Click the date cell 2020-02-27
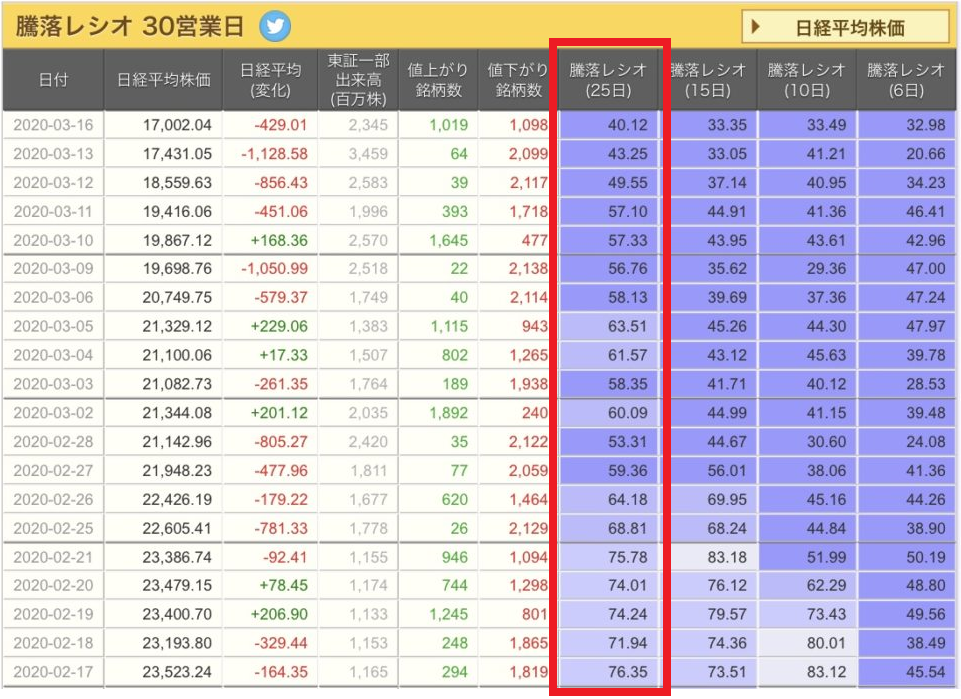This screenshot has width=961, height=699. coord(53,470)
